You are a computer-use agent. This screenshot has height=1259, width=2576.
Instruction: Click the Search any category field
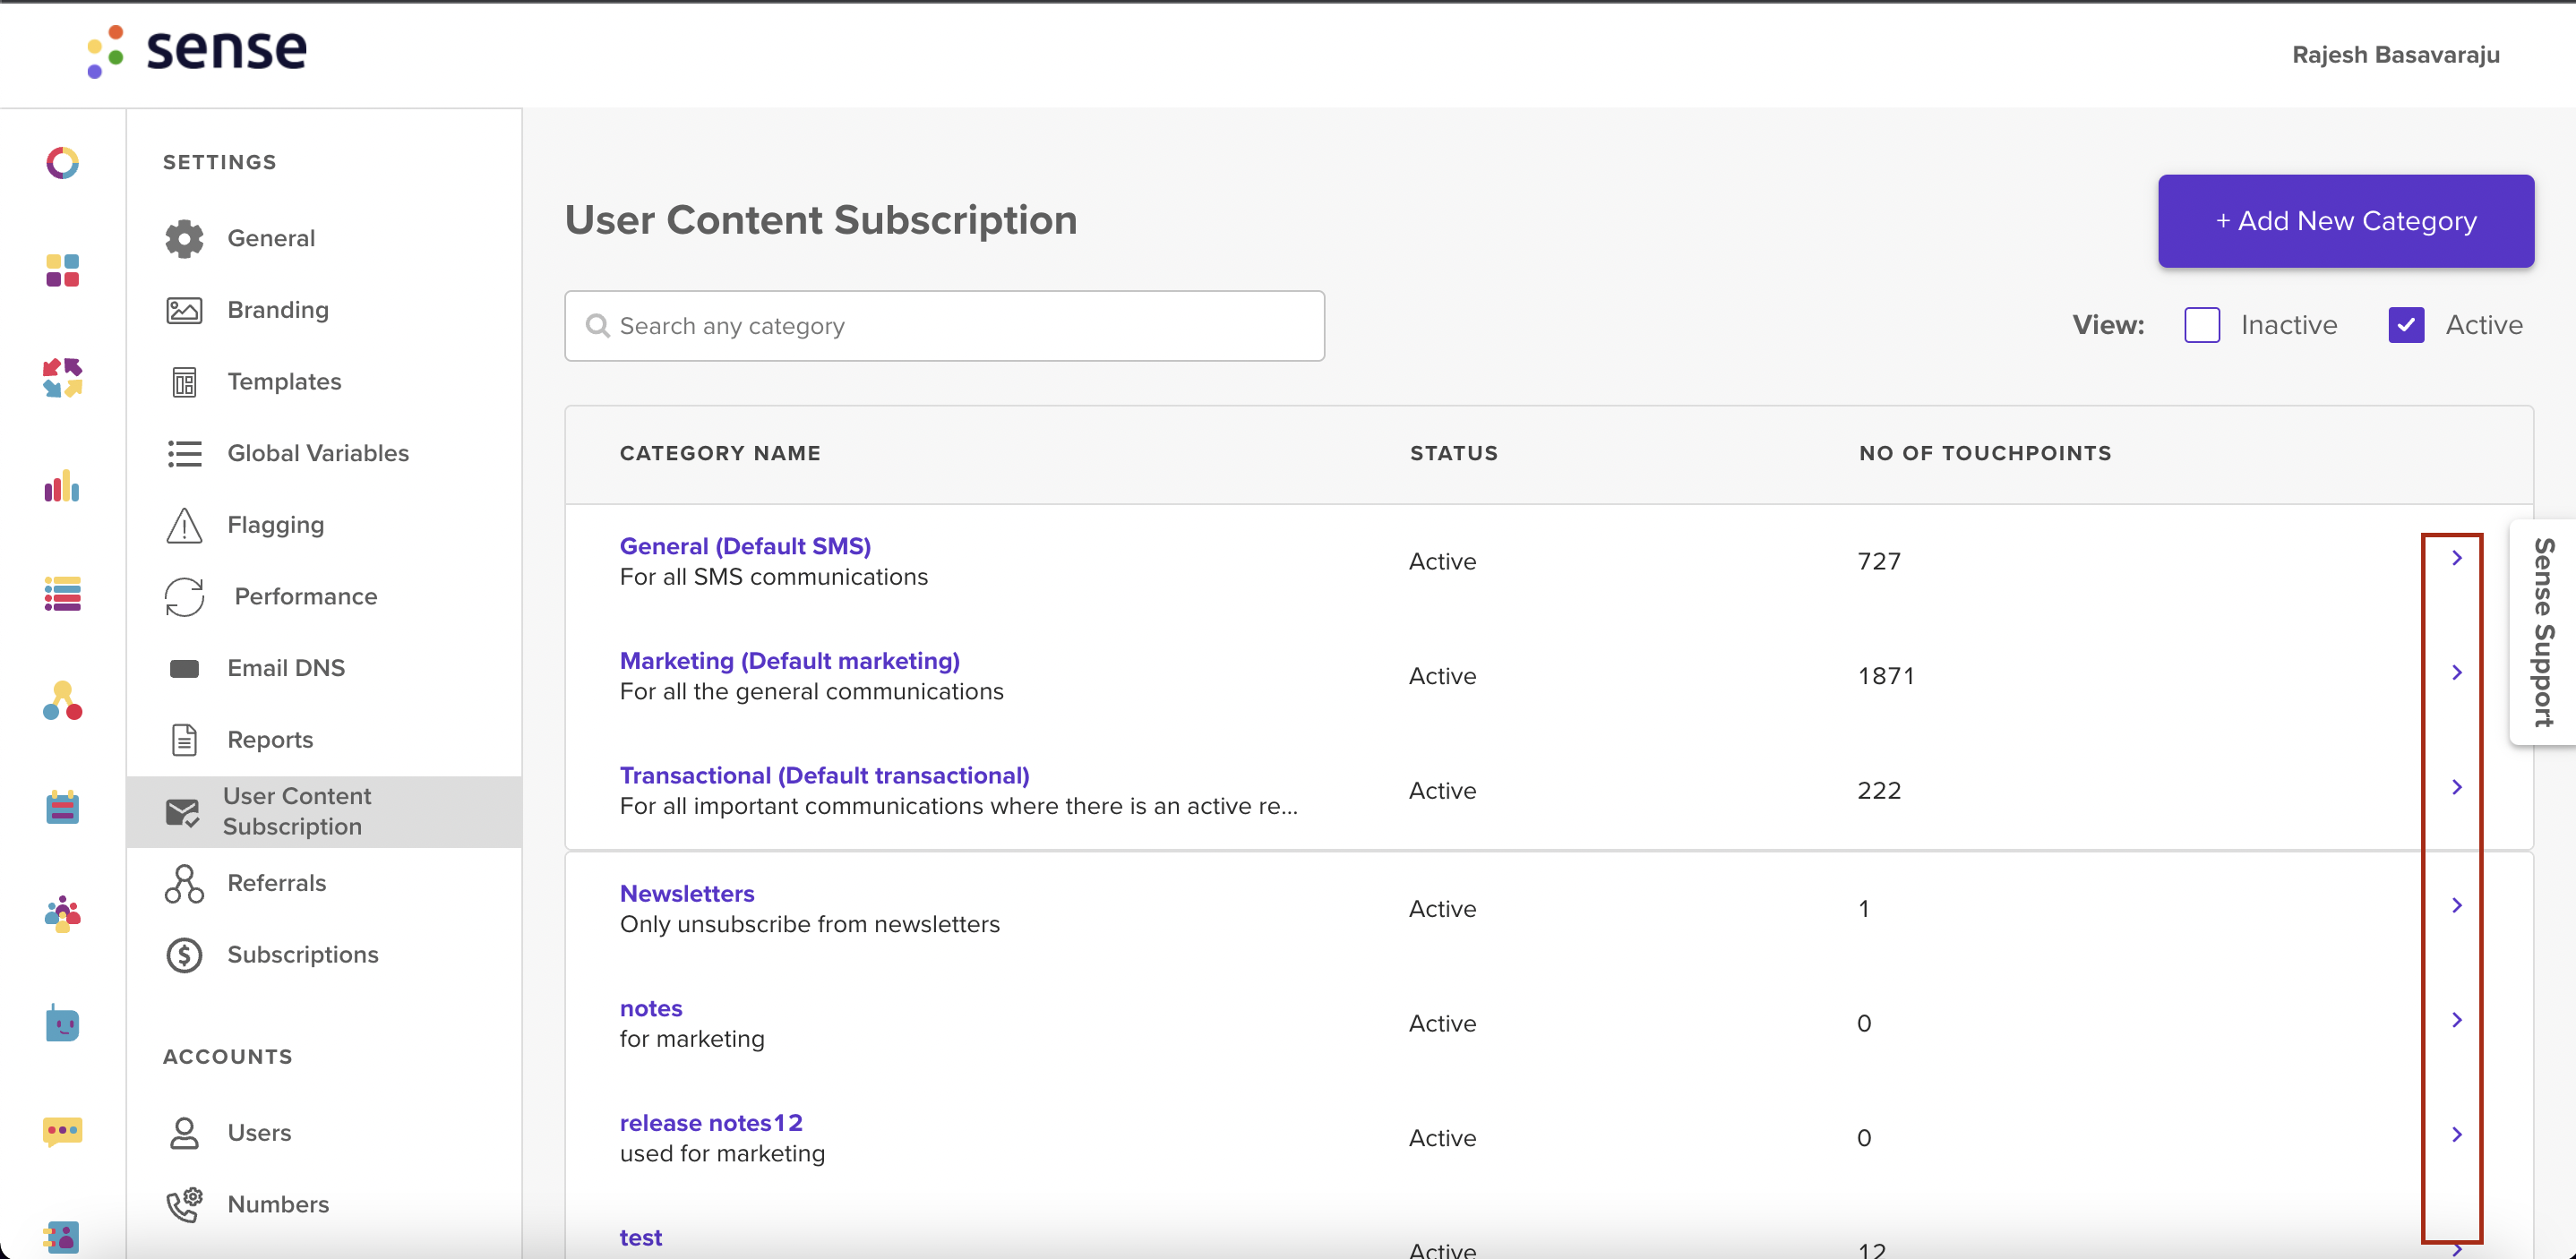(944, 326)
